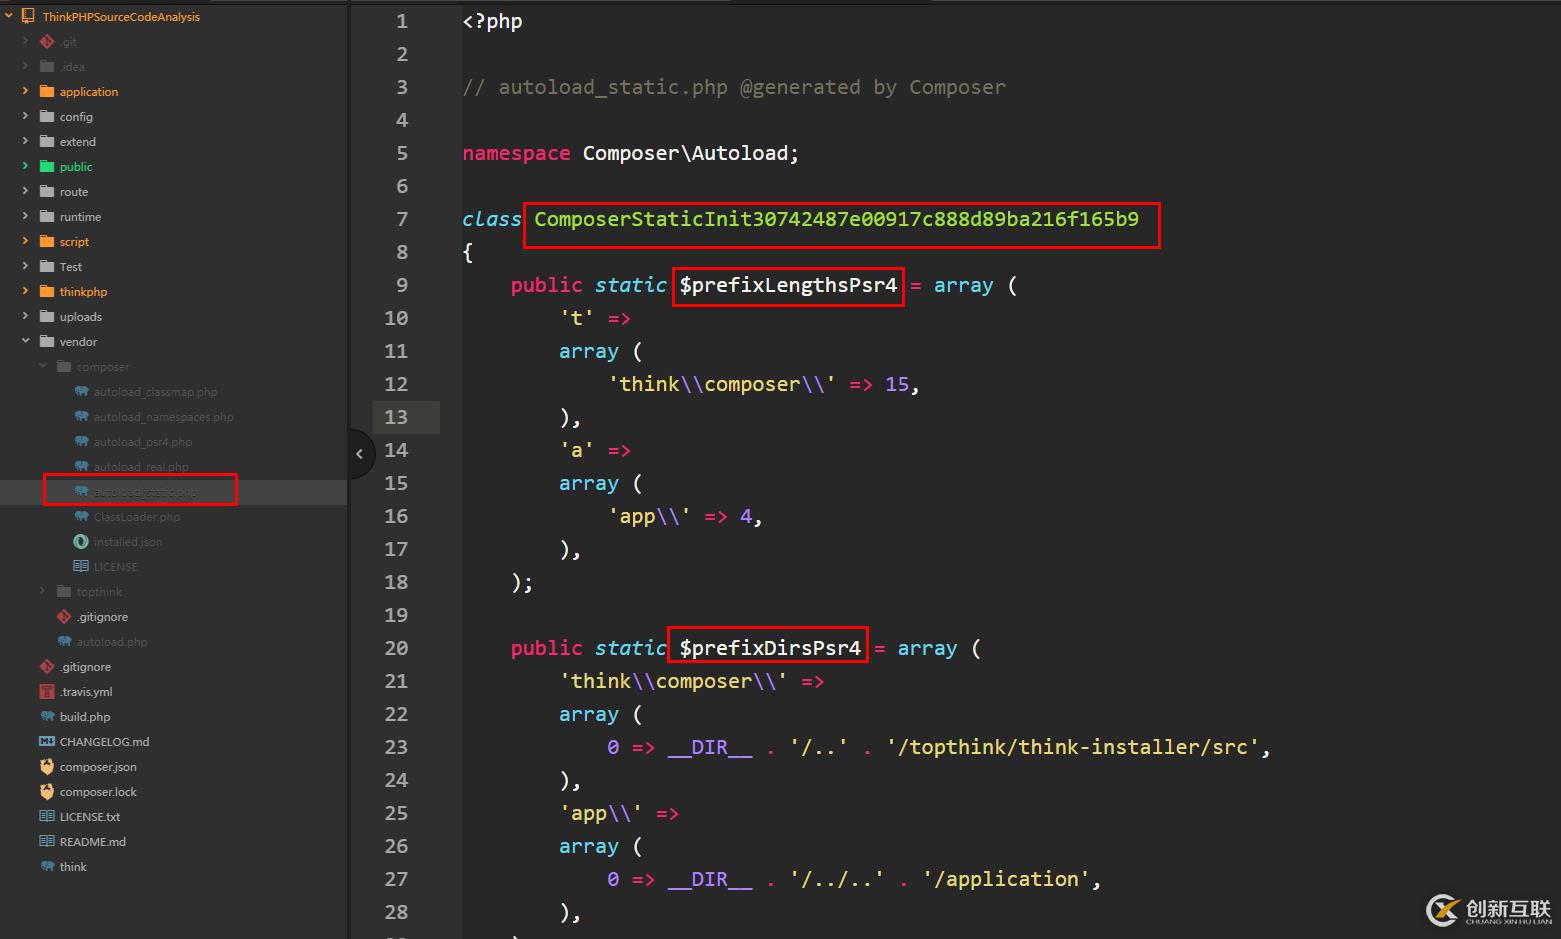
Task: Collapse the vendor folder chevron
Action: tap(25, 342)
